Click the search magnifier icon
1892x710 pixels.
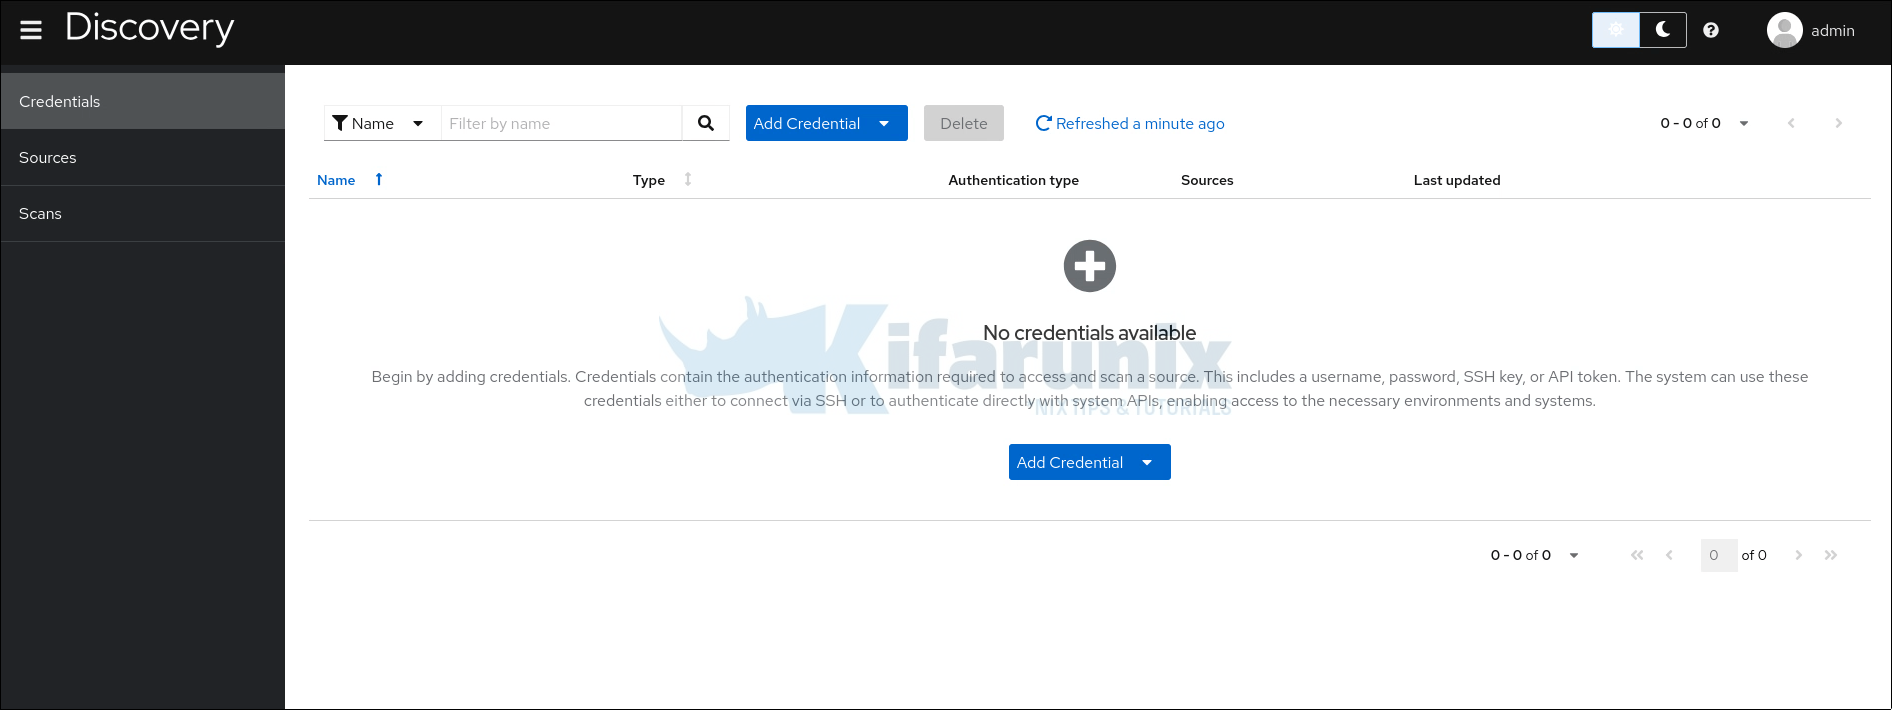coord(706,123)
